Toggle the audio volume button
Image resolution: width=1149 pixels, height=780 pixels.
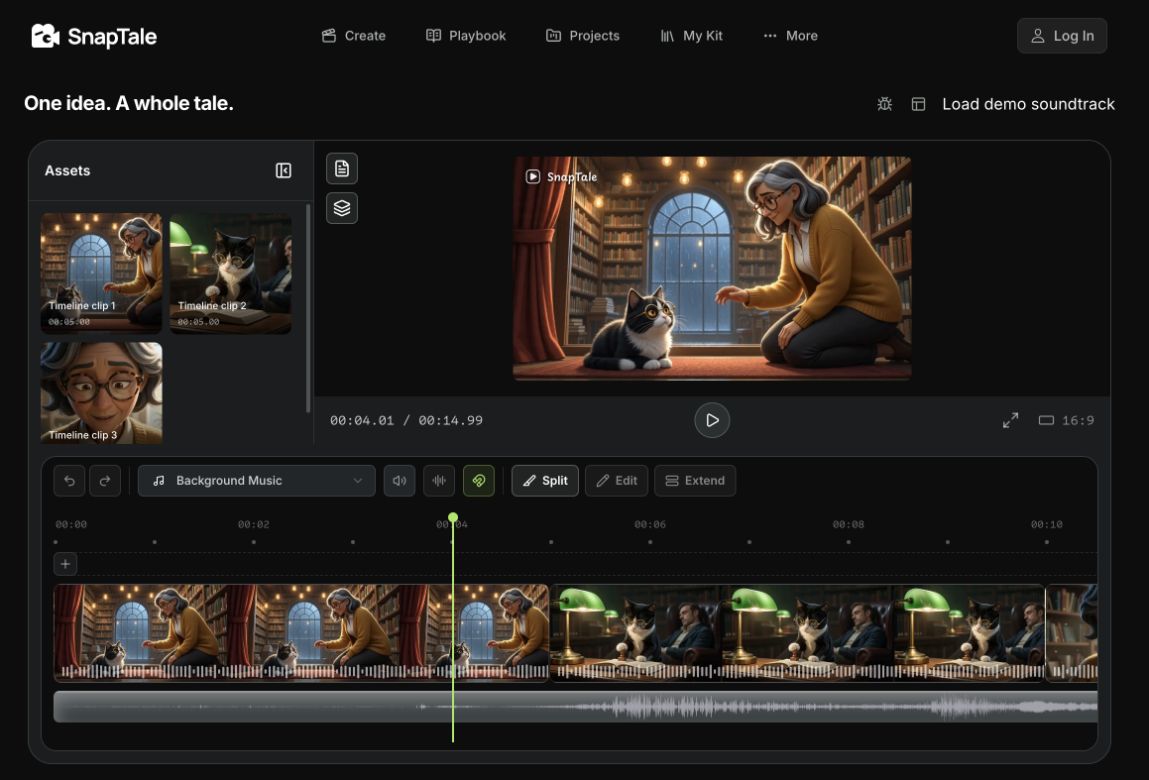[x=399, y=481]
